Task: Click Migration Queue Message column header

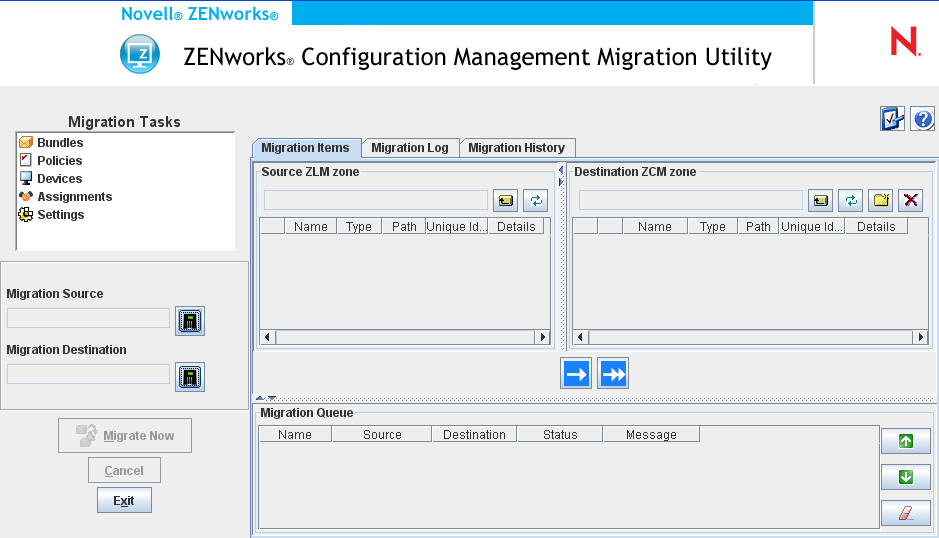Action: pos(651,434)
